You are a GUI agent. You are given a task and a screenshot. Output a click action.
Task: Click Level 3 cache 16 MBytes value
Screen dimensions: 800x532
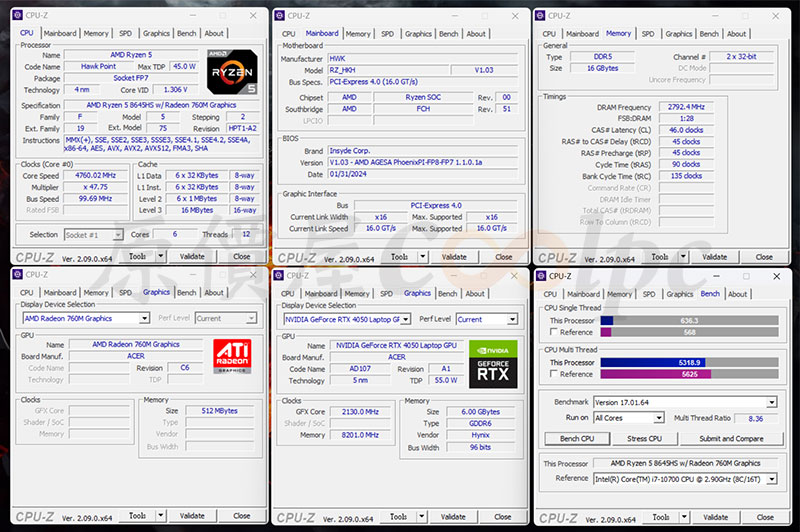(x=196, y=210)
